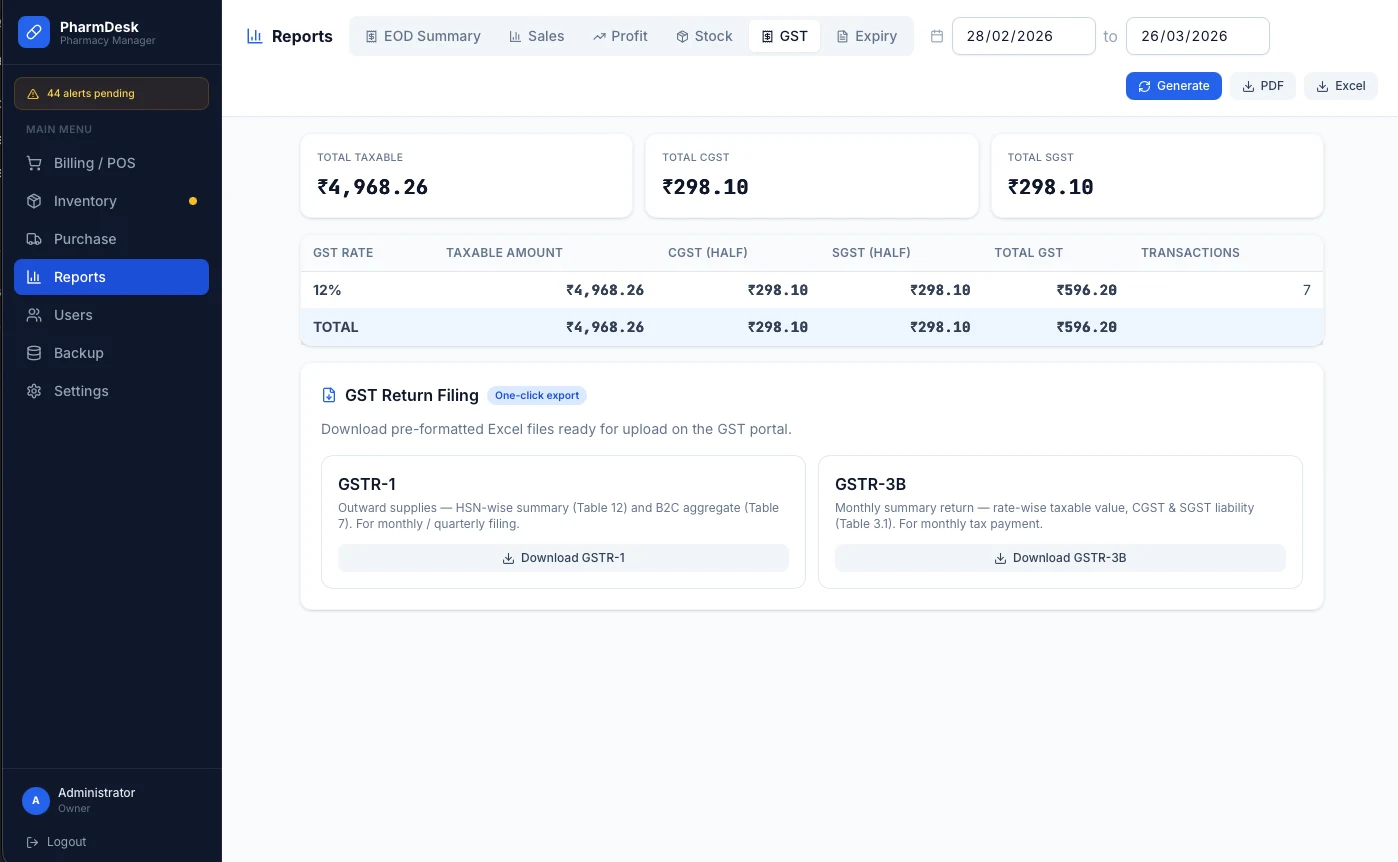Go to Billing / POS
This screenshot has height=862, width=1398.
point(111,163)
